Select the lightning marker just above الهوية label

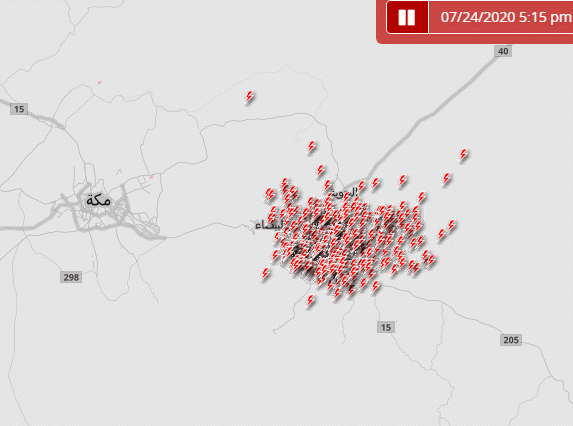click(x=328, y=185)
